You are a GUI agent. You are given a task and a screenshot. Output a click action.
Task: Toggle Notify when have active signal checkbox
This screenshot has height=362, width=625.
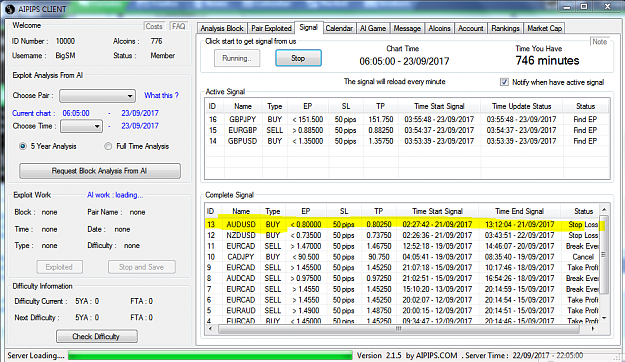[504, 82]
